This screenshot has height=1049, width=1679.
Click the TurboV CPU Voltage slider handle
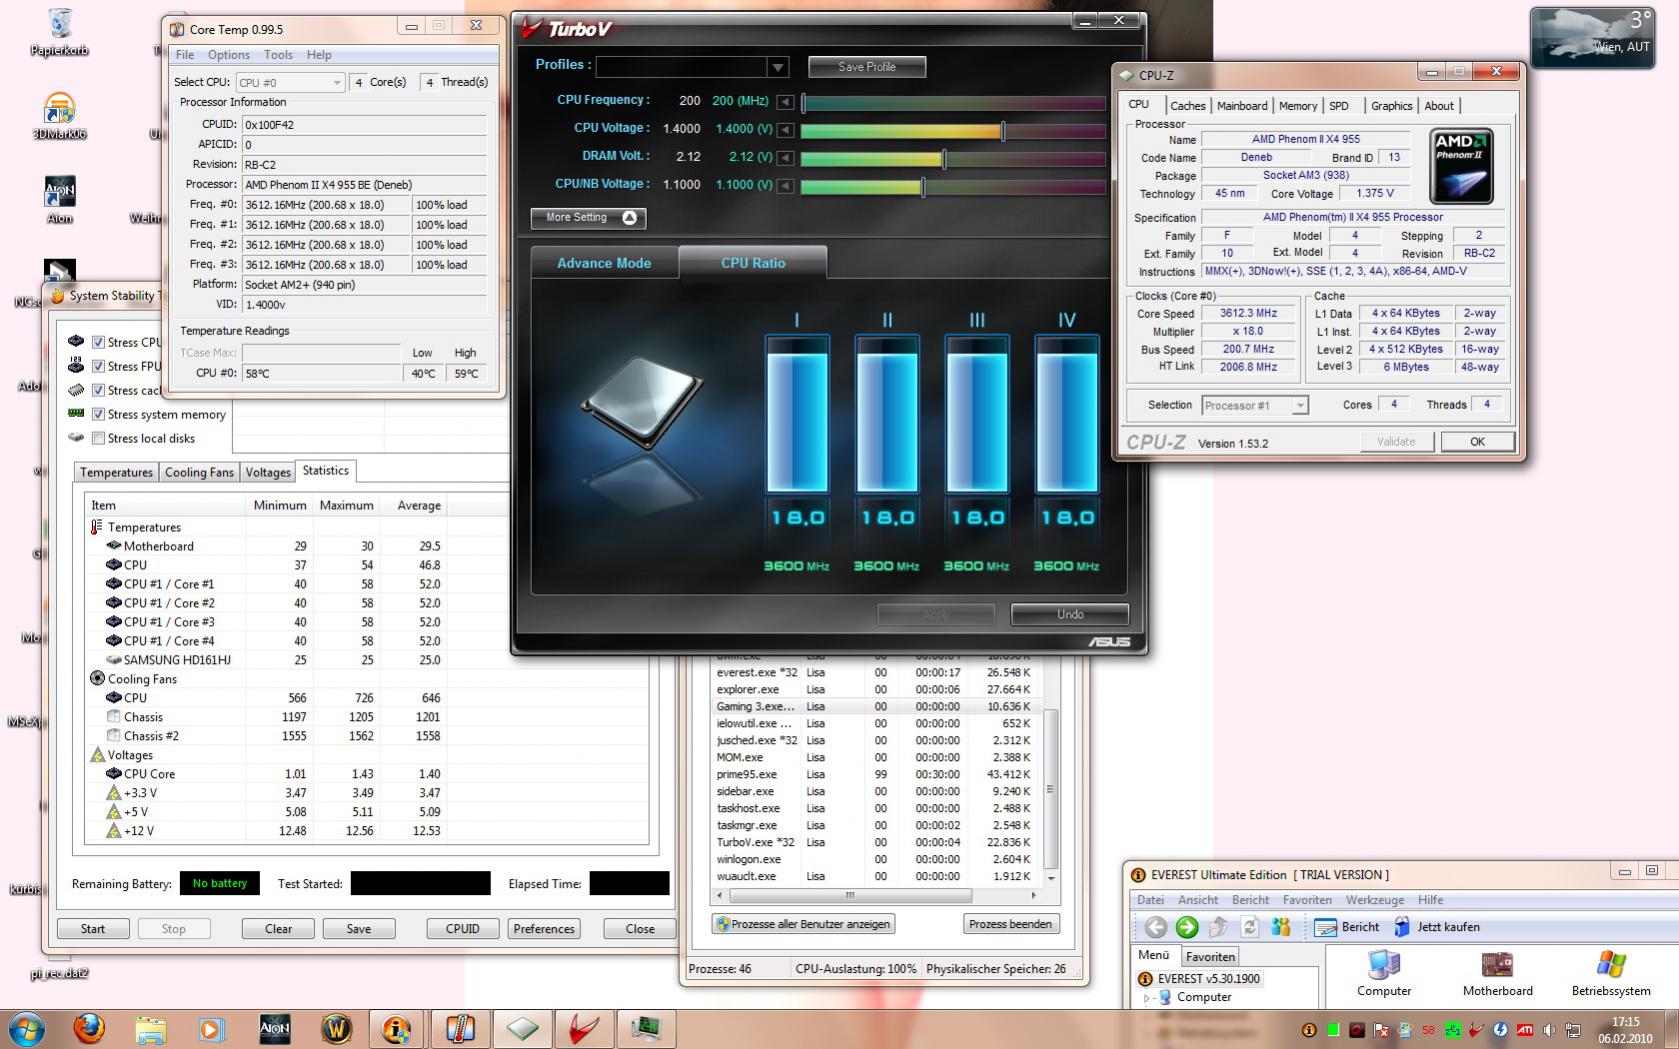(x=1003, y=130)
